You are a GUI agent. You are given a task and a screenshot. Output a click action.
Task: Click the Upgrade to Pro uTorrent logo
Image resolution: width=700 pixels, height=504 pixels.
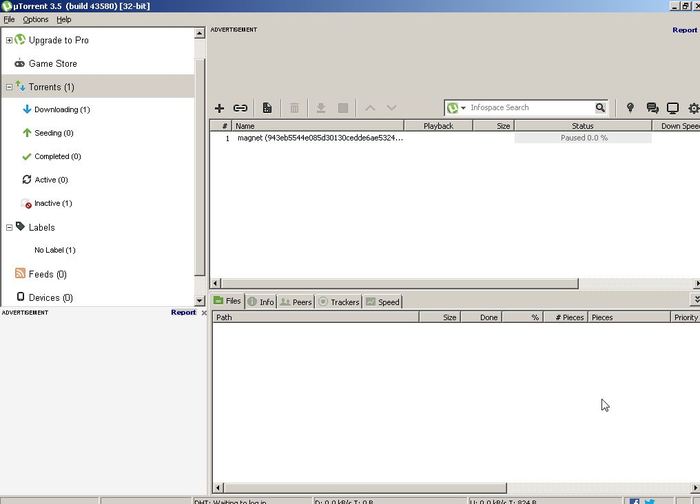coord(20,39)
